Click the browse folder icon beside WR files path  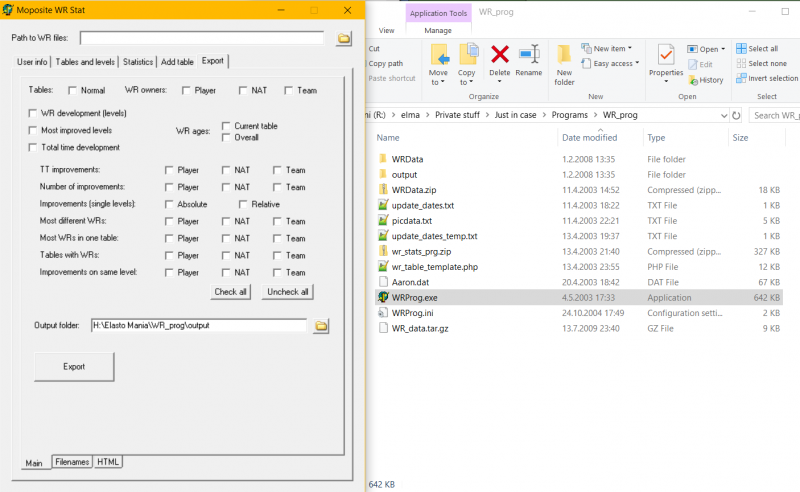[x=344, y=38]
